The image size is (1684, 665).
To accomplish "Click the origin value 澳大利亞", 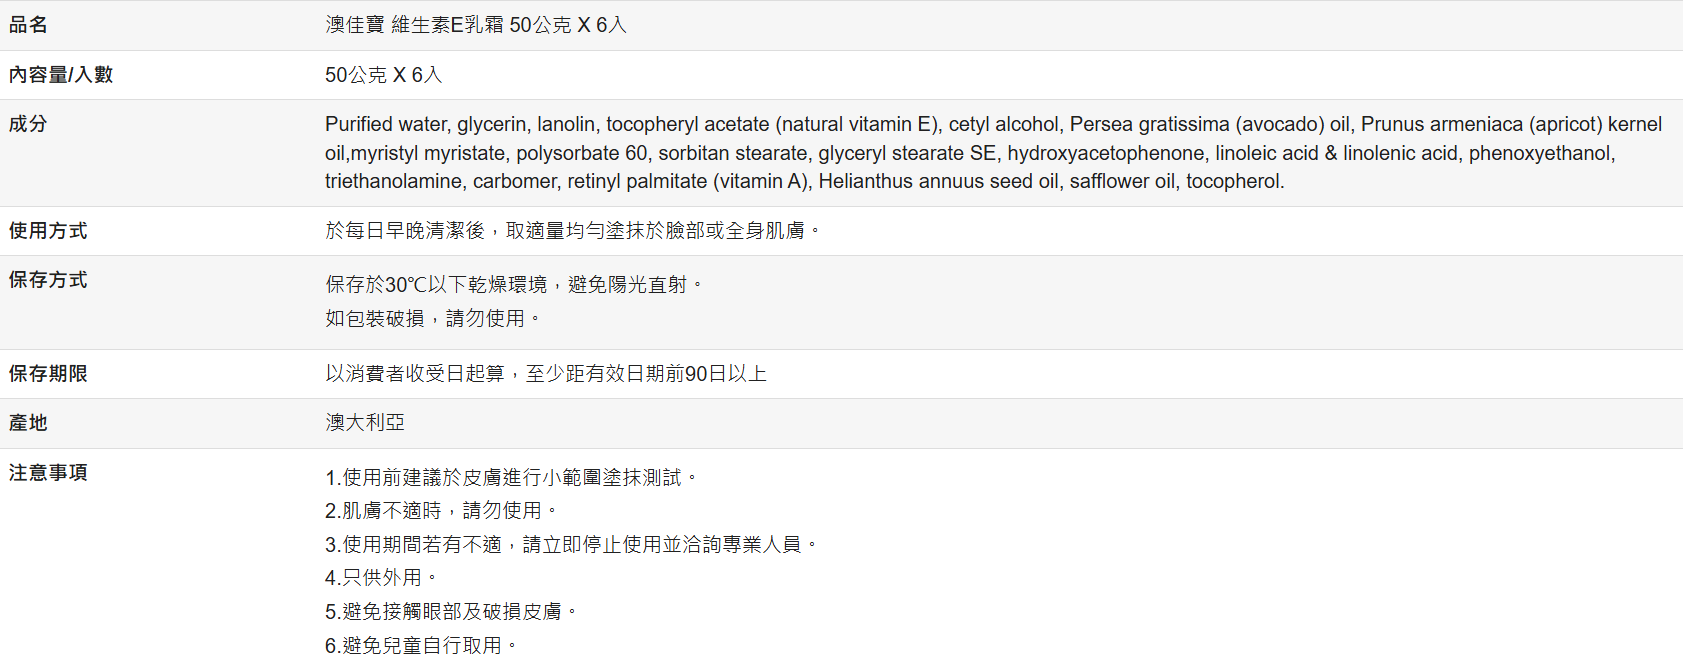I will click(365, 423).
